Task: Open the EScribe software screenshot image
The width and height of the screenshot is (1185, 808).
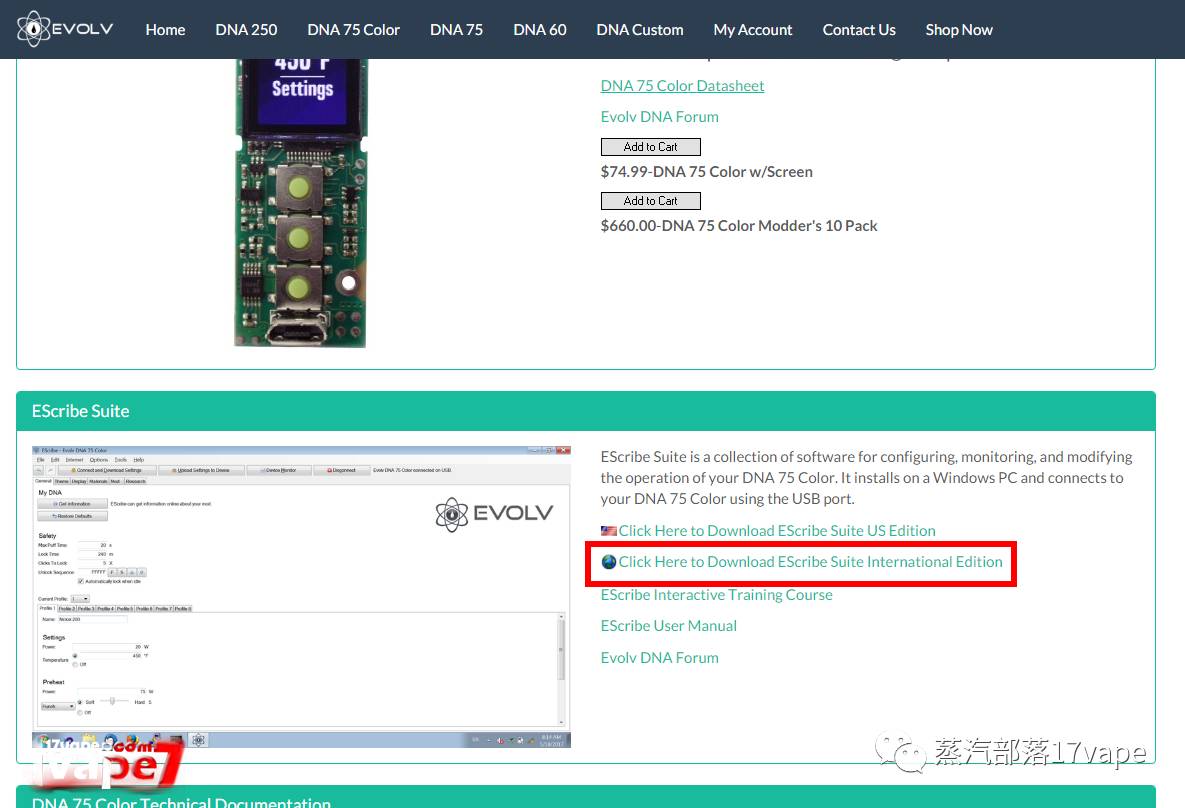Action: pos(301,596)
